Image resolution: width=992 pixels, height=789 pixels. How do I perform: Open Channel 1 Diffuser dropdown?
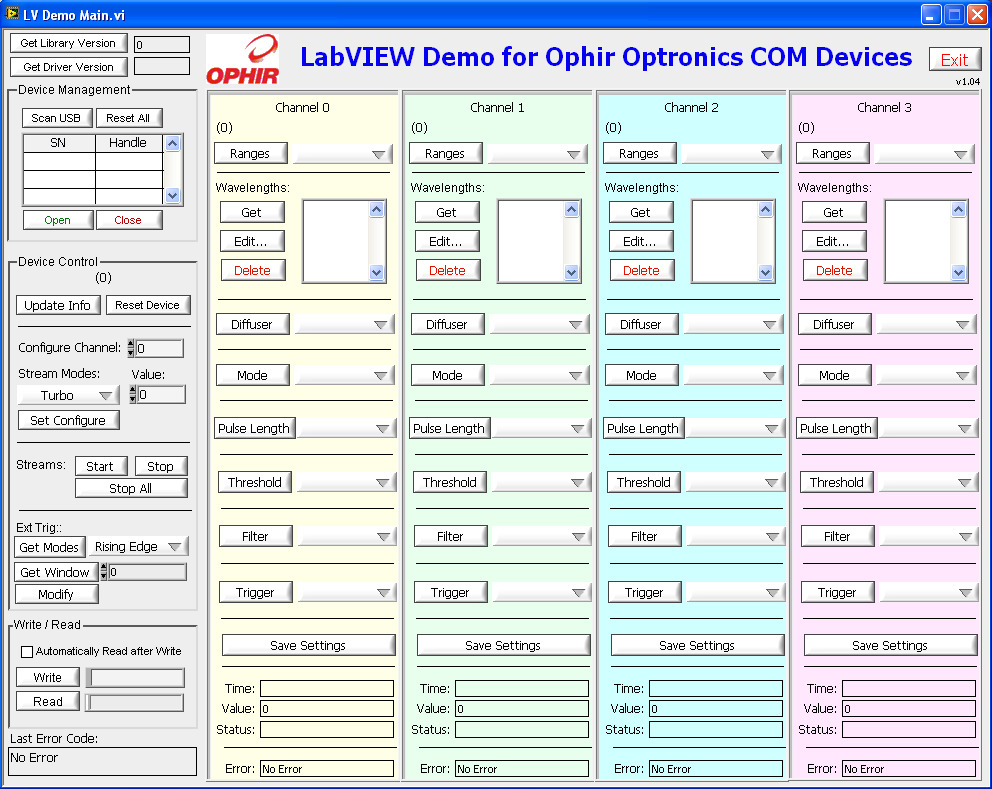540,325
